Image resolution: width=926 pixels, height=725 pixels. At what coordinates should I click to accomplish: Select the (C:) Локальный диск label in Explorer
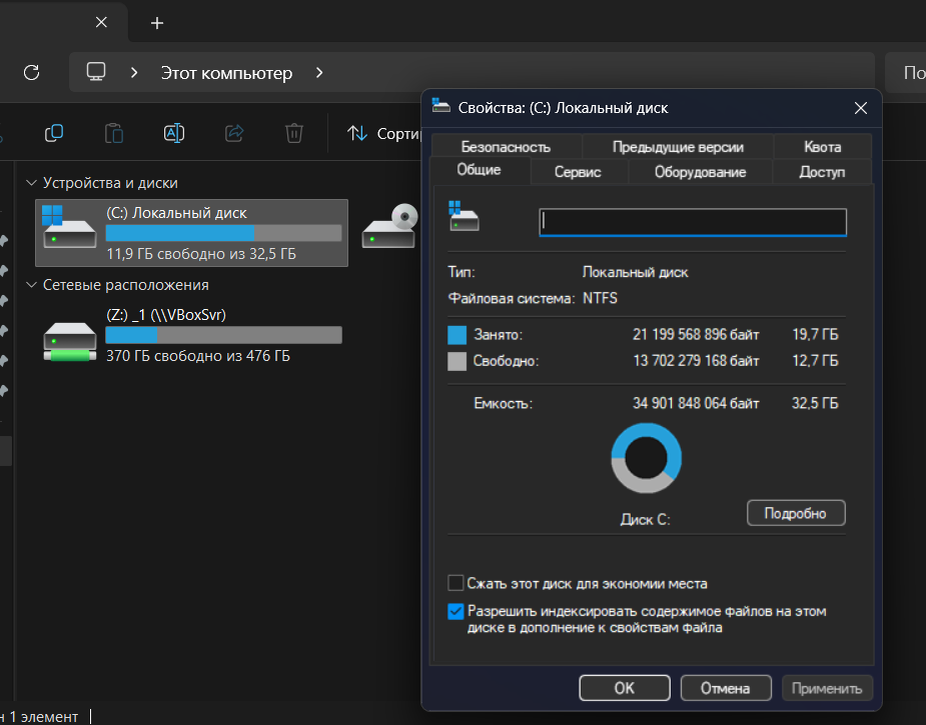tap(177, 213)
